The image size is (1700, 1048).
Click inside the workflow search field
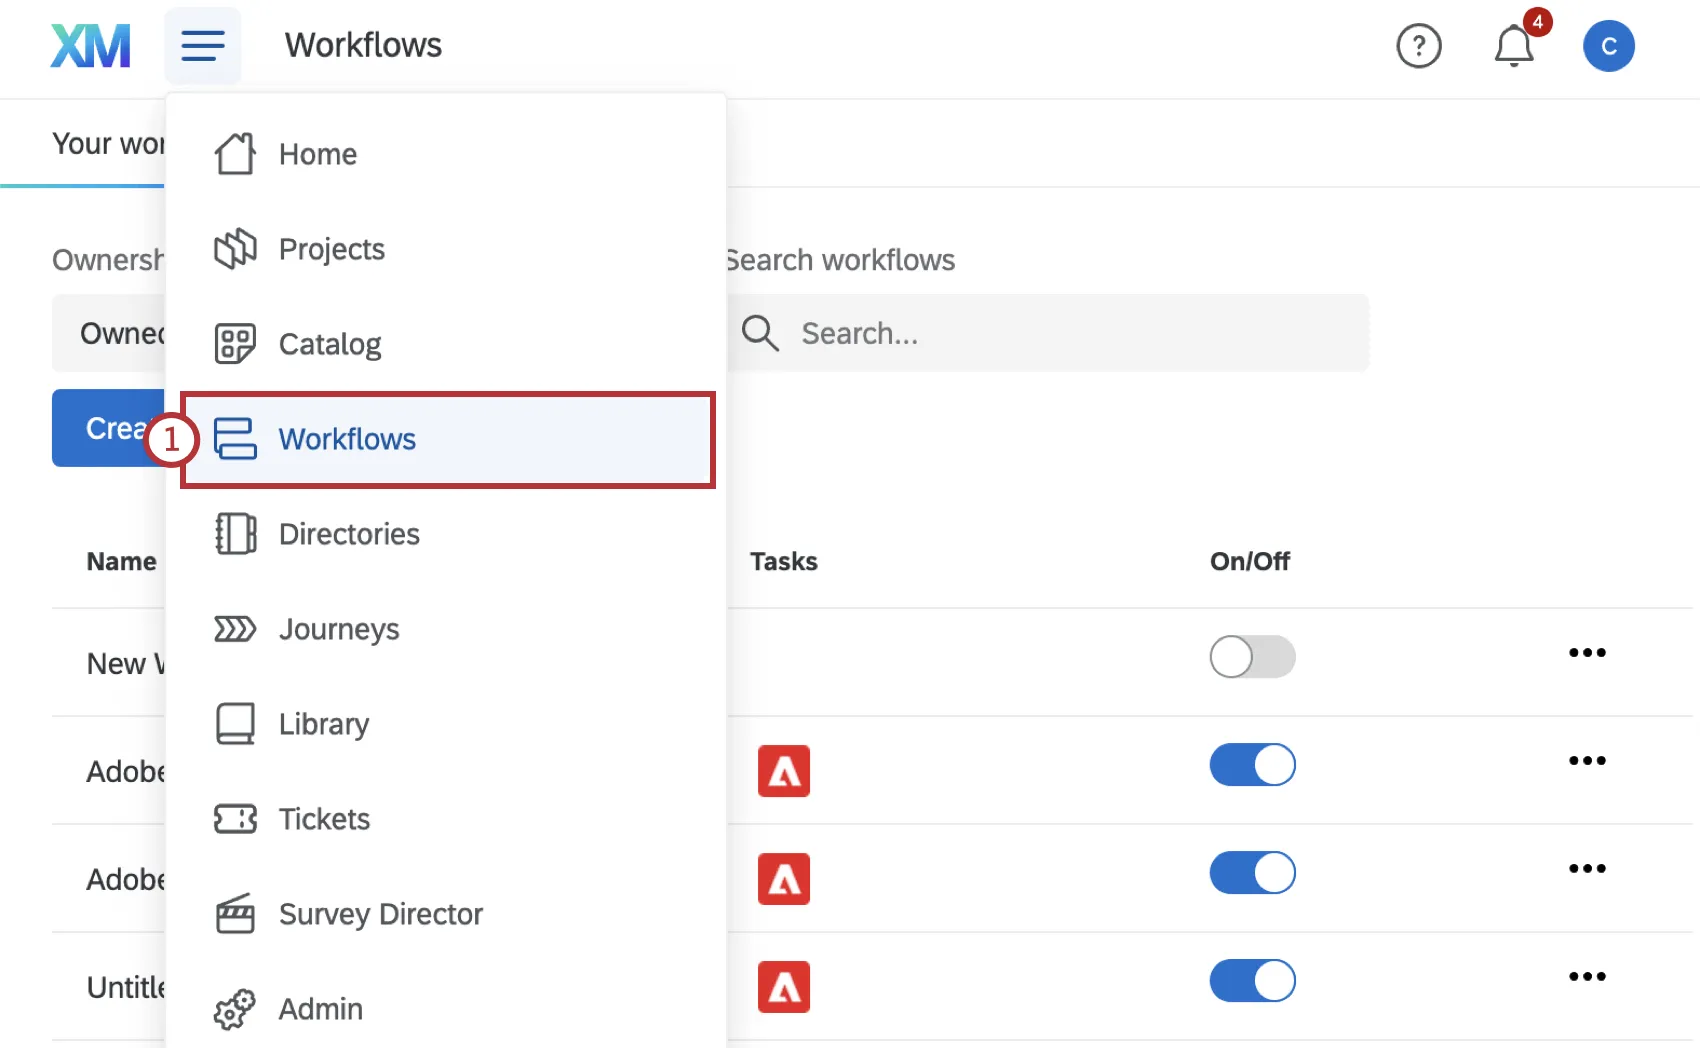1050,333
